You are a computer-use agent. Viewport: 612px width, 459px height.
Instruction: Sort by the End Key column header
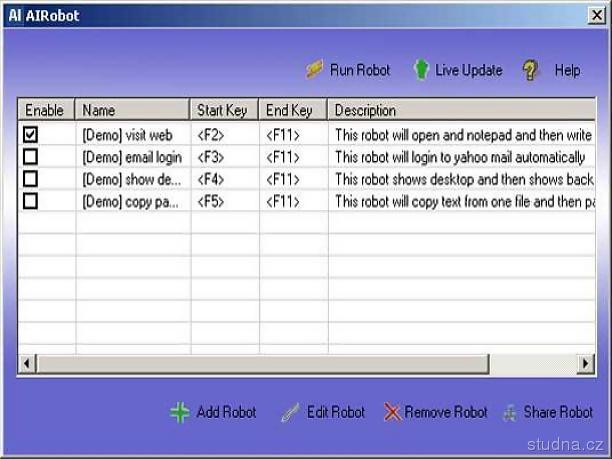tap(293, 110)
